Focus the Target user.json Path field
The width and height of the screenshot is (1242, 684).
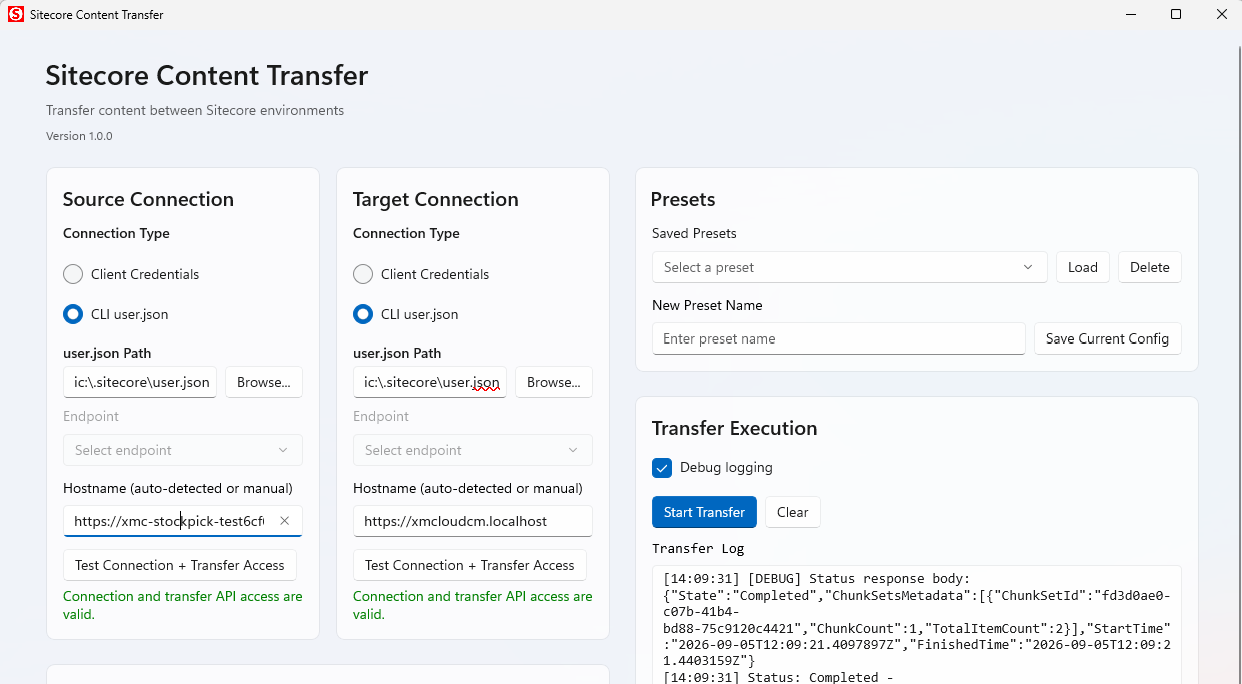(430, 382)
